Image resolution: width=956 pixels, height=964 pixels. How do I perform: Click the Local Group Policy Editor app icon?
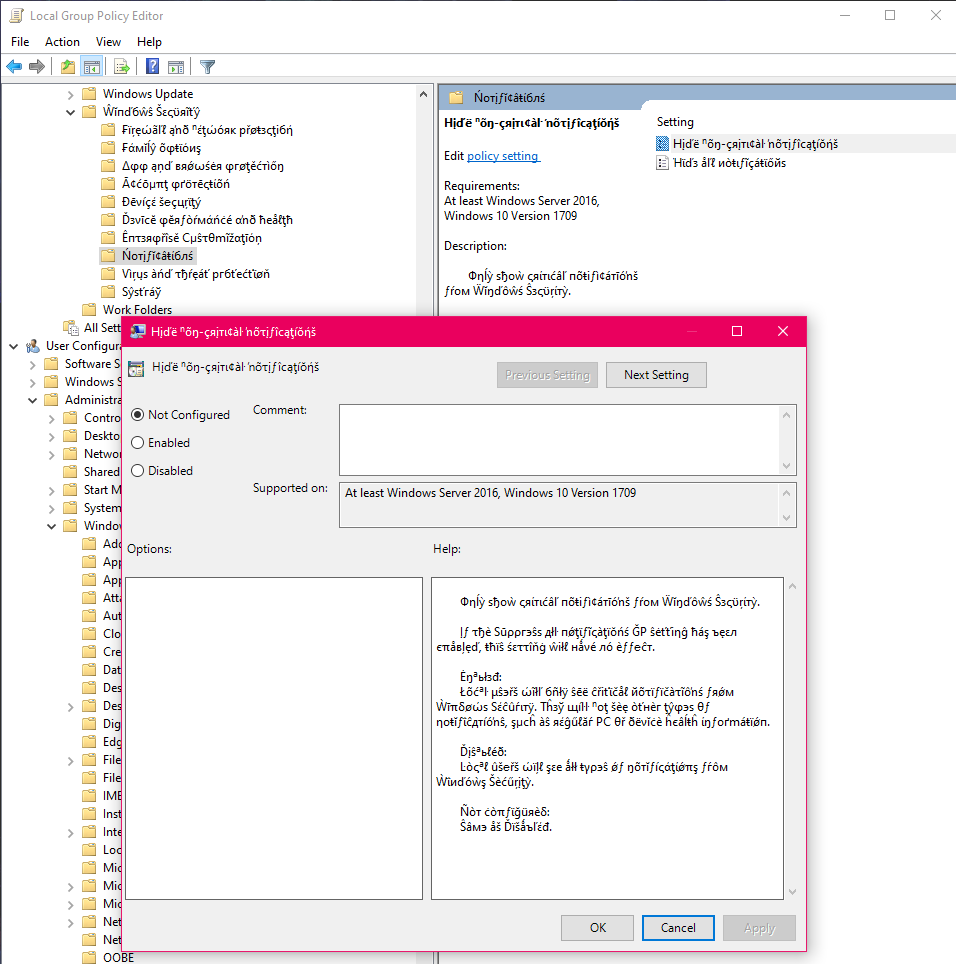click(x=17, y=15)
